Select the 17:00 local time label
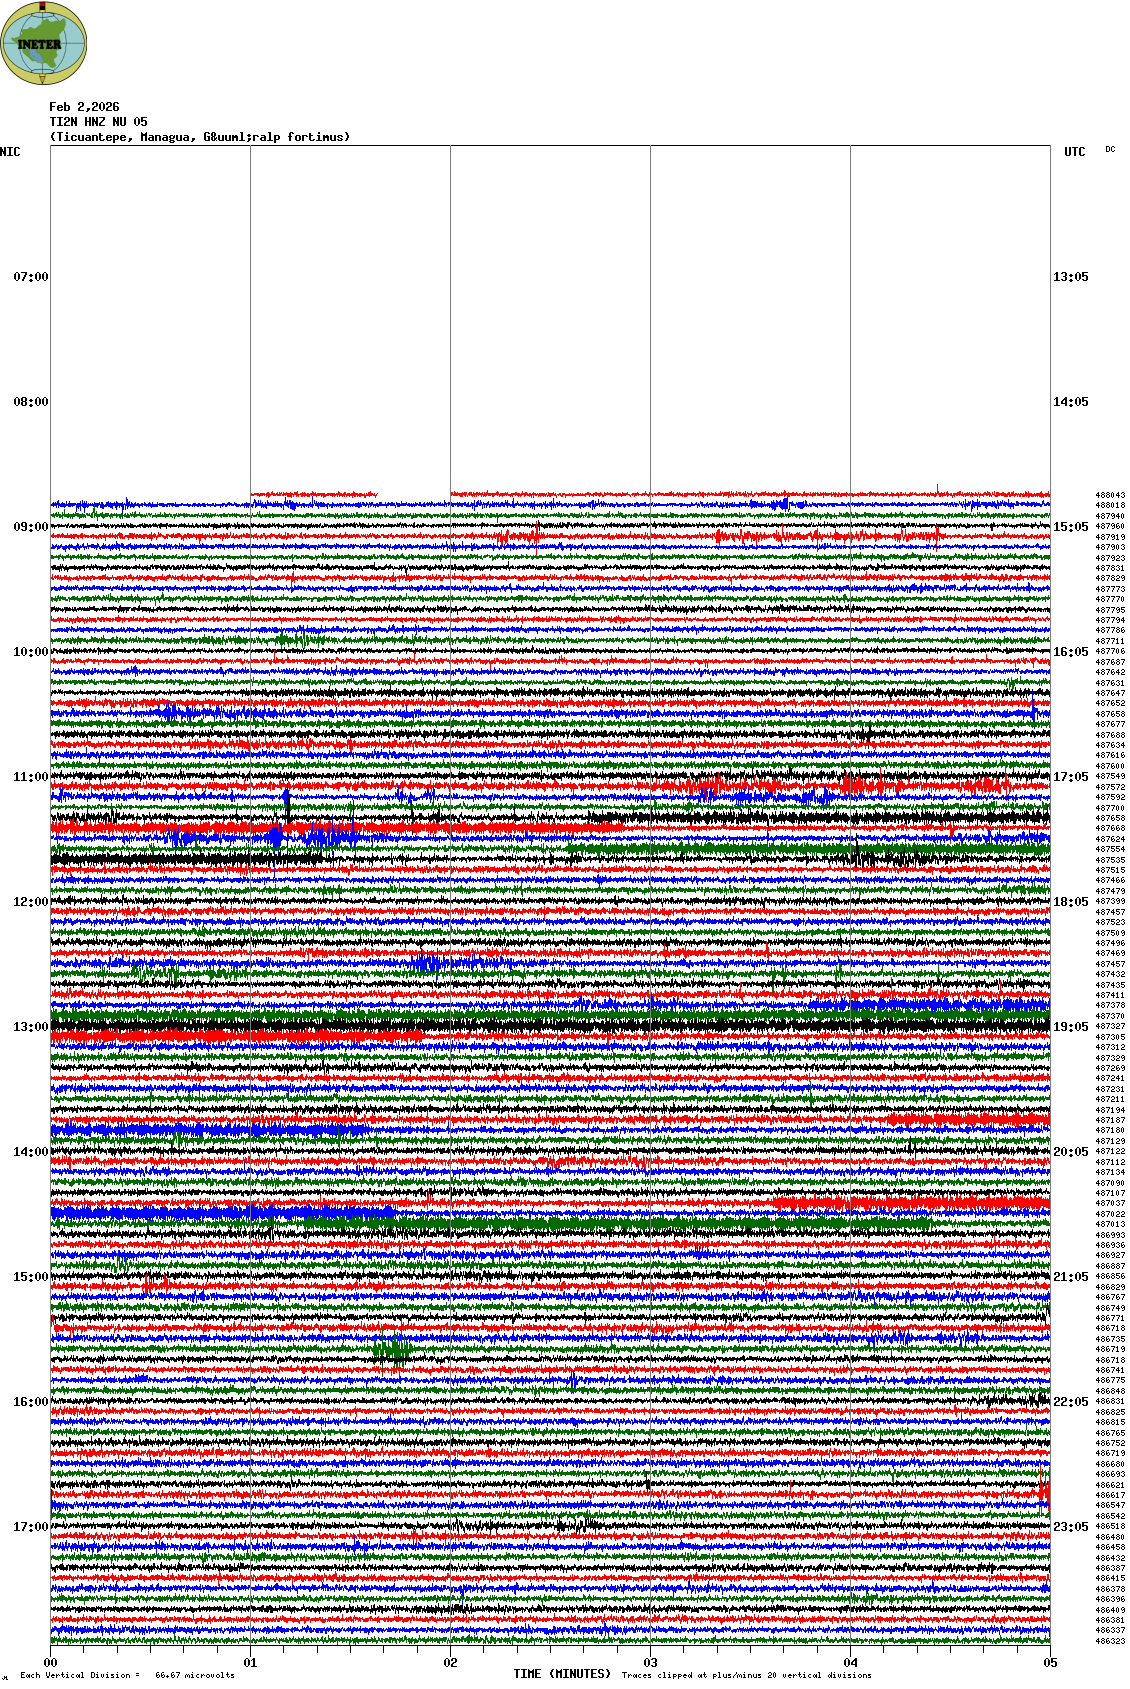Screen dimensions: 1130x1689 tap(30, 1527)
